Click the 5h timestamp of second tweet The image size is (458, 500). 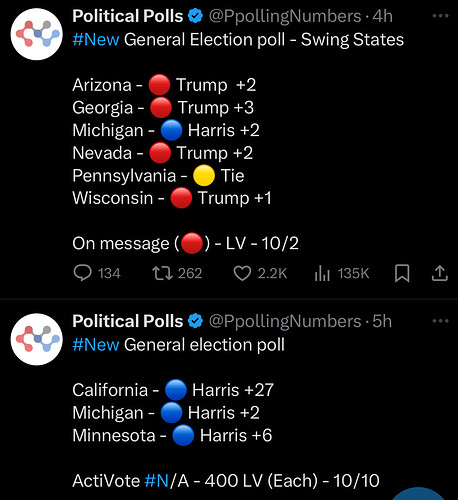click(382, 321)
